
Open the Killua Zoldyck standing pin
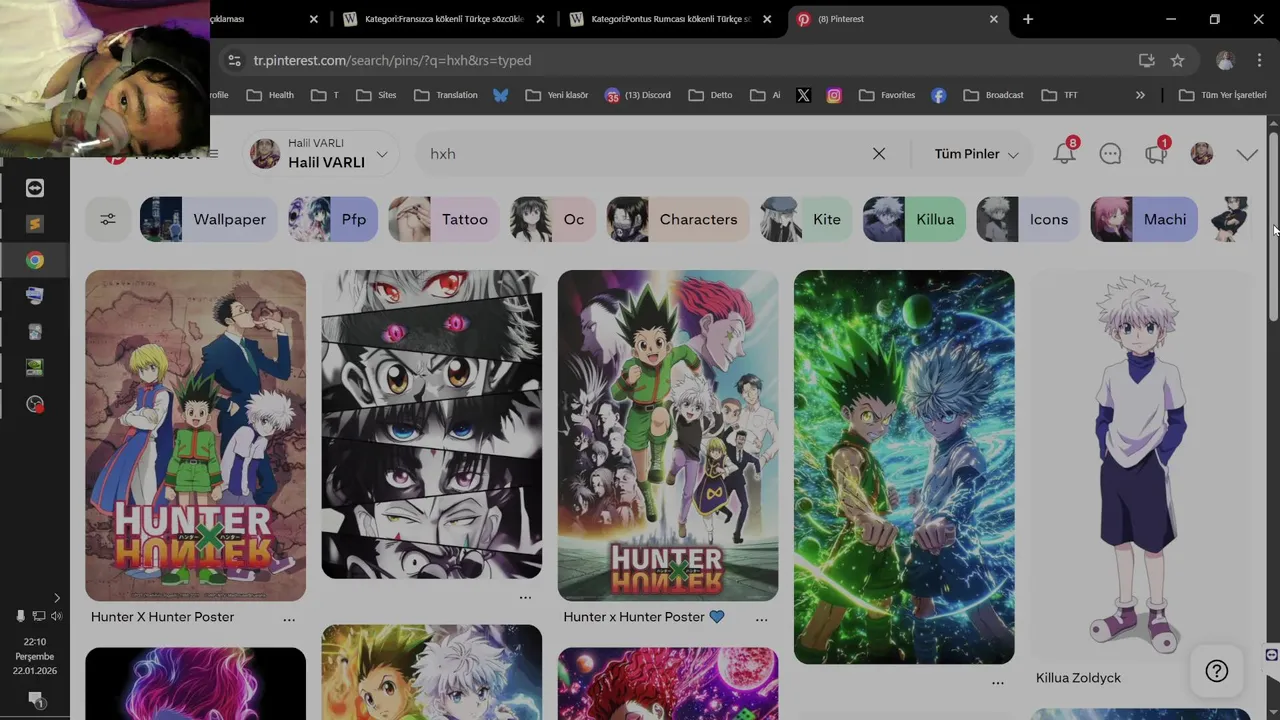(x=1140, y=465)
